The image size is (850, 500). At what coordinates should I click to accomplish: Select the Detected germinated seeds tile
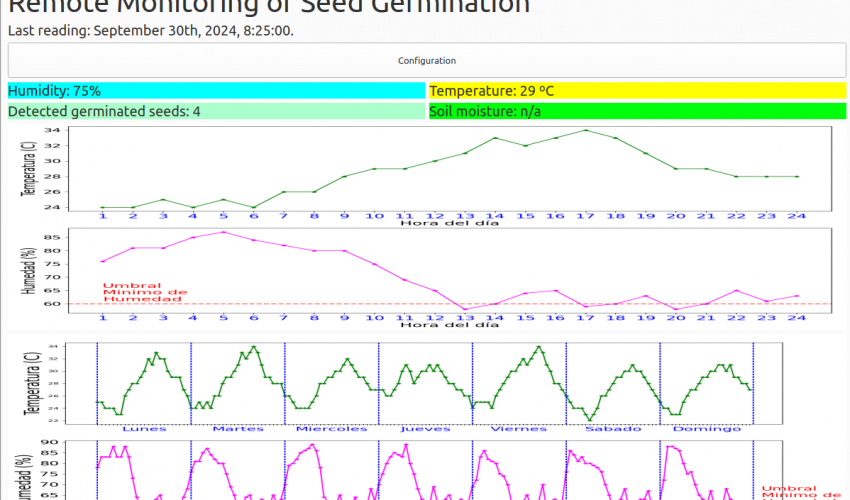(x=216, y=111)
